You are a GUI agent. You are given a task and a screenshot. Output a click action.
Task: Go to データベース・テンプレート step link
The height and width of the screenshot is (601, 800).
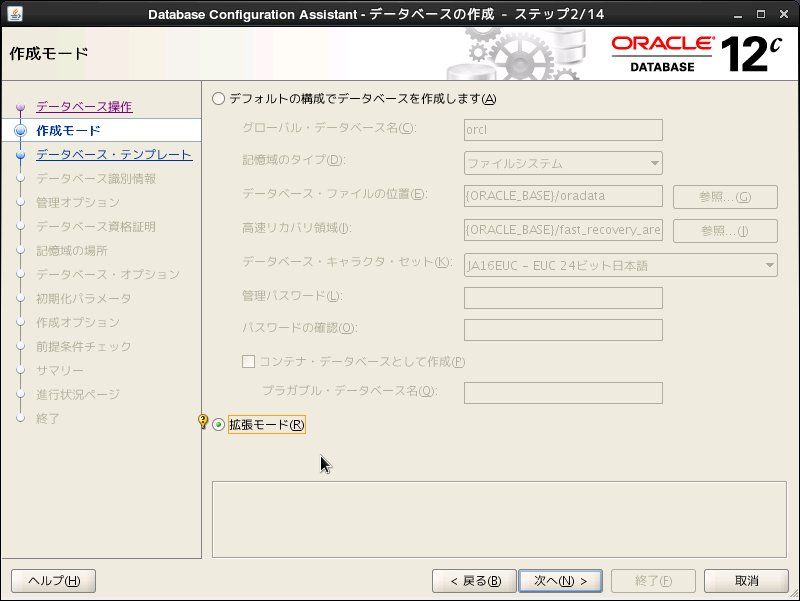tap(114, 155)
